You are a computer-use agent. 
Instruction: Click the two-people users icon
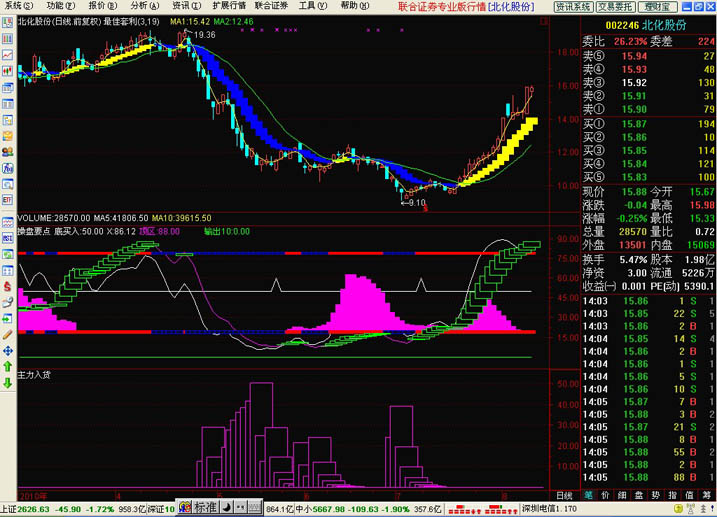coord(8,152)
